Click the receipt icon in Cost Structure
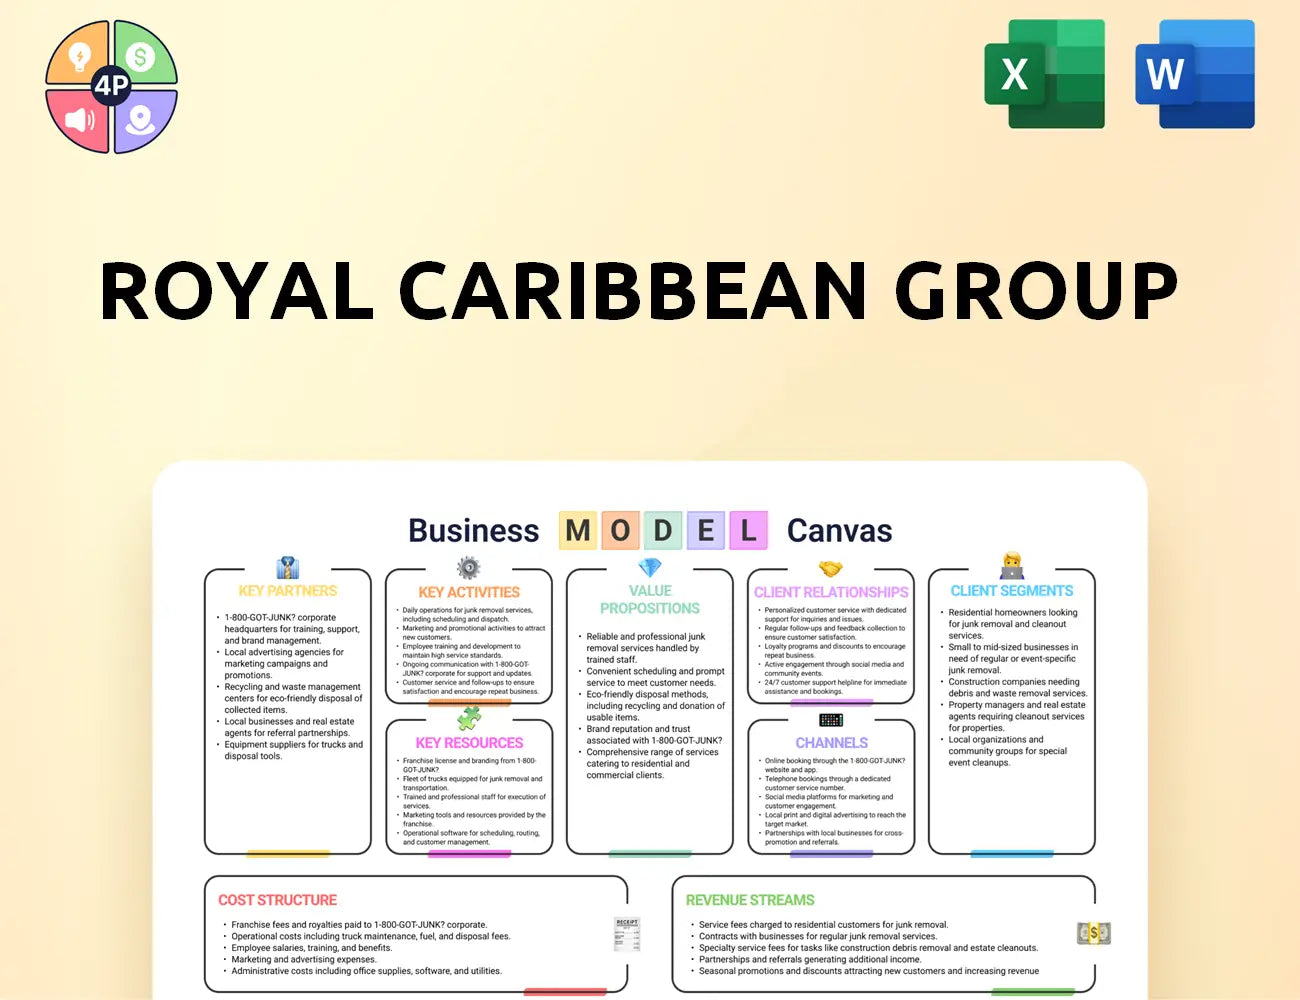The image size is (1300, 1000). (627, 934)
